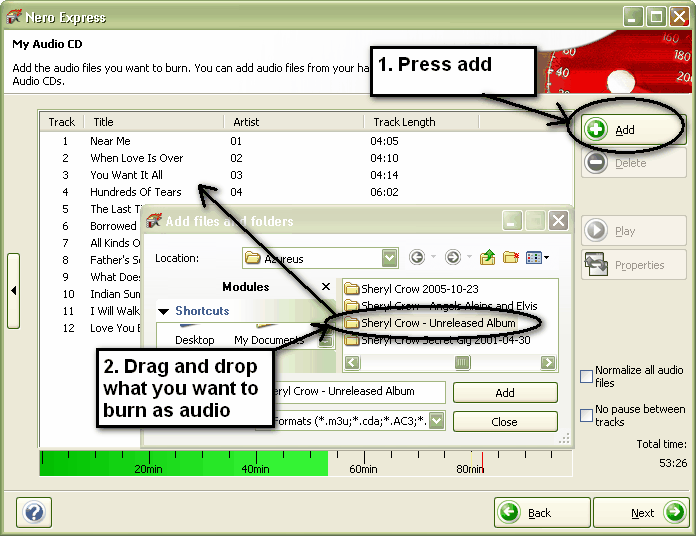The image size is (696, 536).
Task: Expand the left side panel arrow
Action: pos(13,291)
